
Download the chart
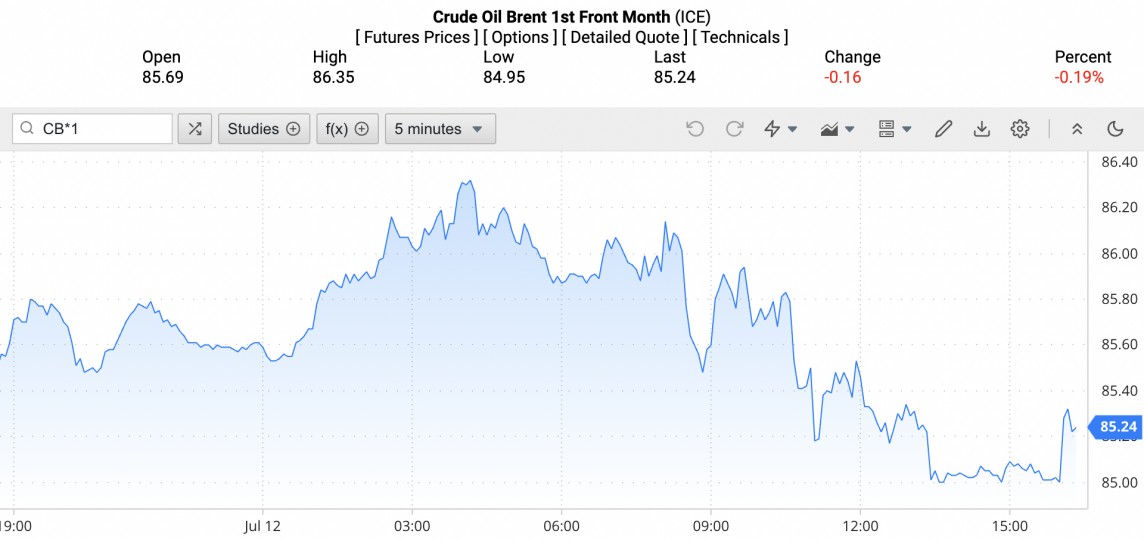(982, 129)
